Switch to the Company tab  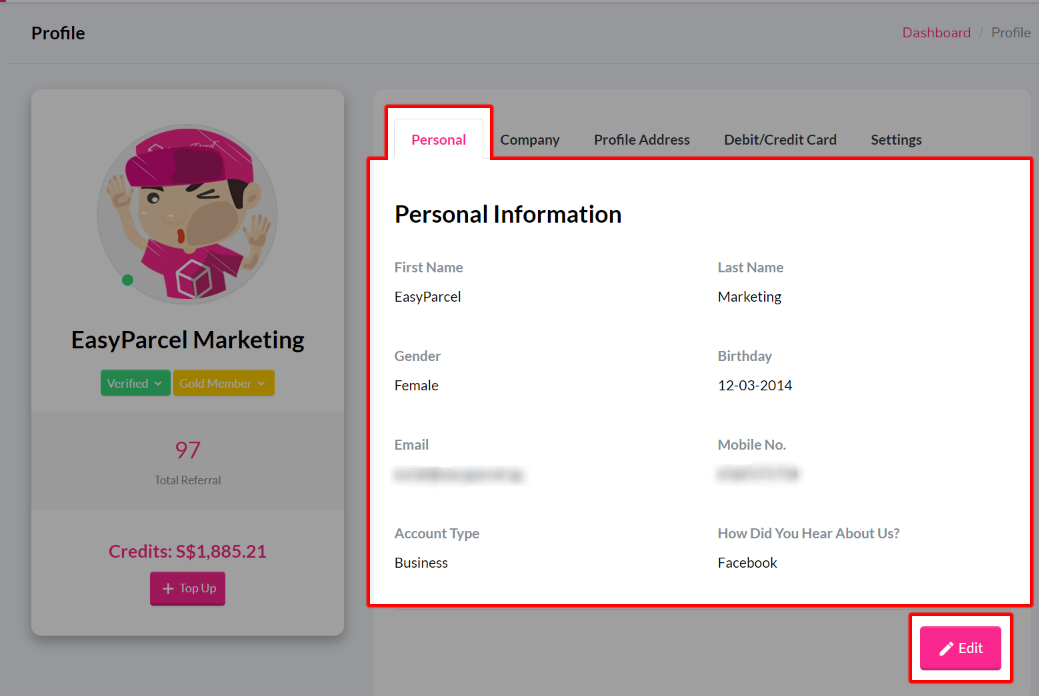tap(529, 139)
